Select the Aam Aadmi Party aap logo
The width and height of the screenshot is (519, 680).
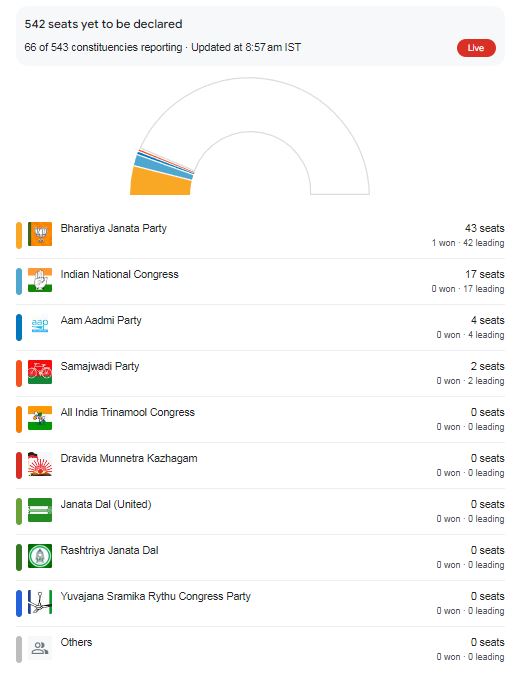[40, 325]
